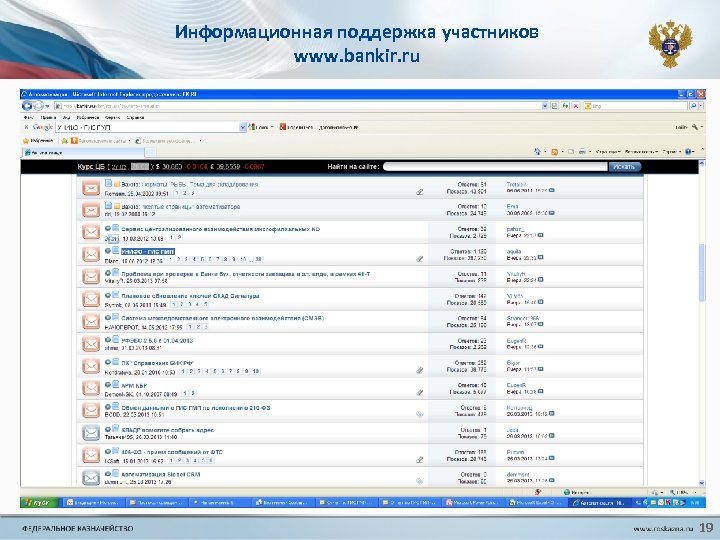Go back with the browser Back arrow

pyautogui.click(x=27, y=106)
